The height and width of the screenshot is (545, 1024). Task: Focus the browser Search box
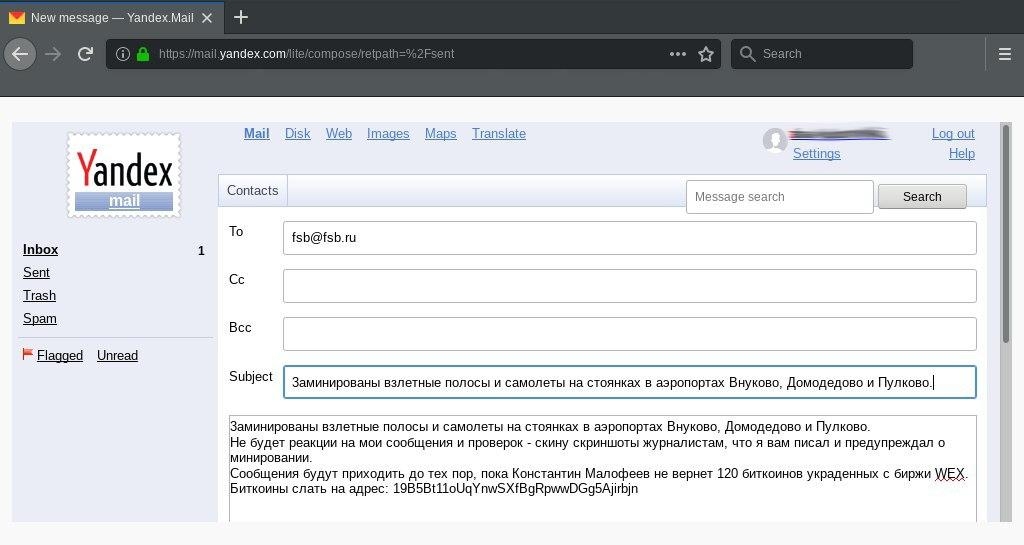[822, 54]
